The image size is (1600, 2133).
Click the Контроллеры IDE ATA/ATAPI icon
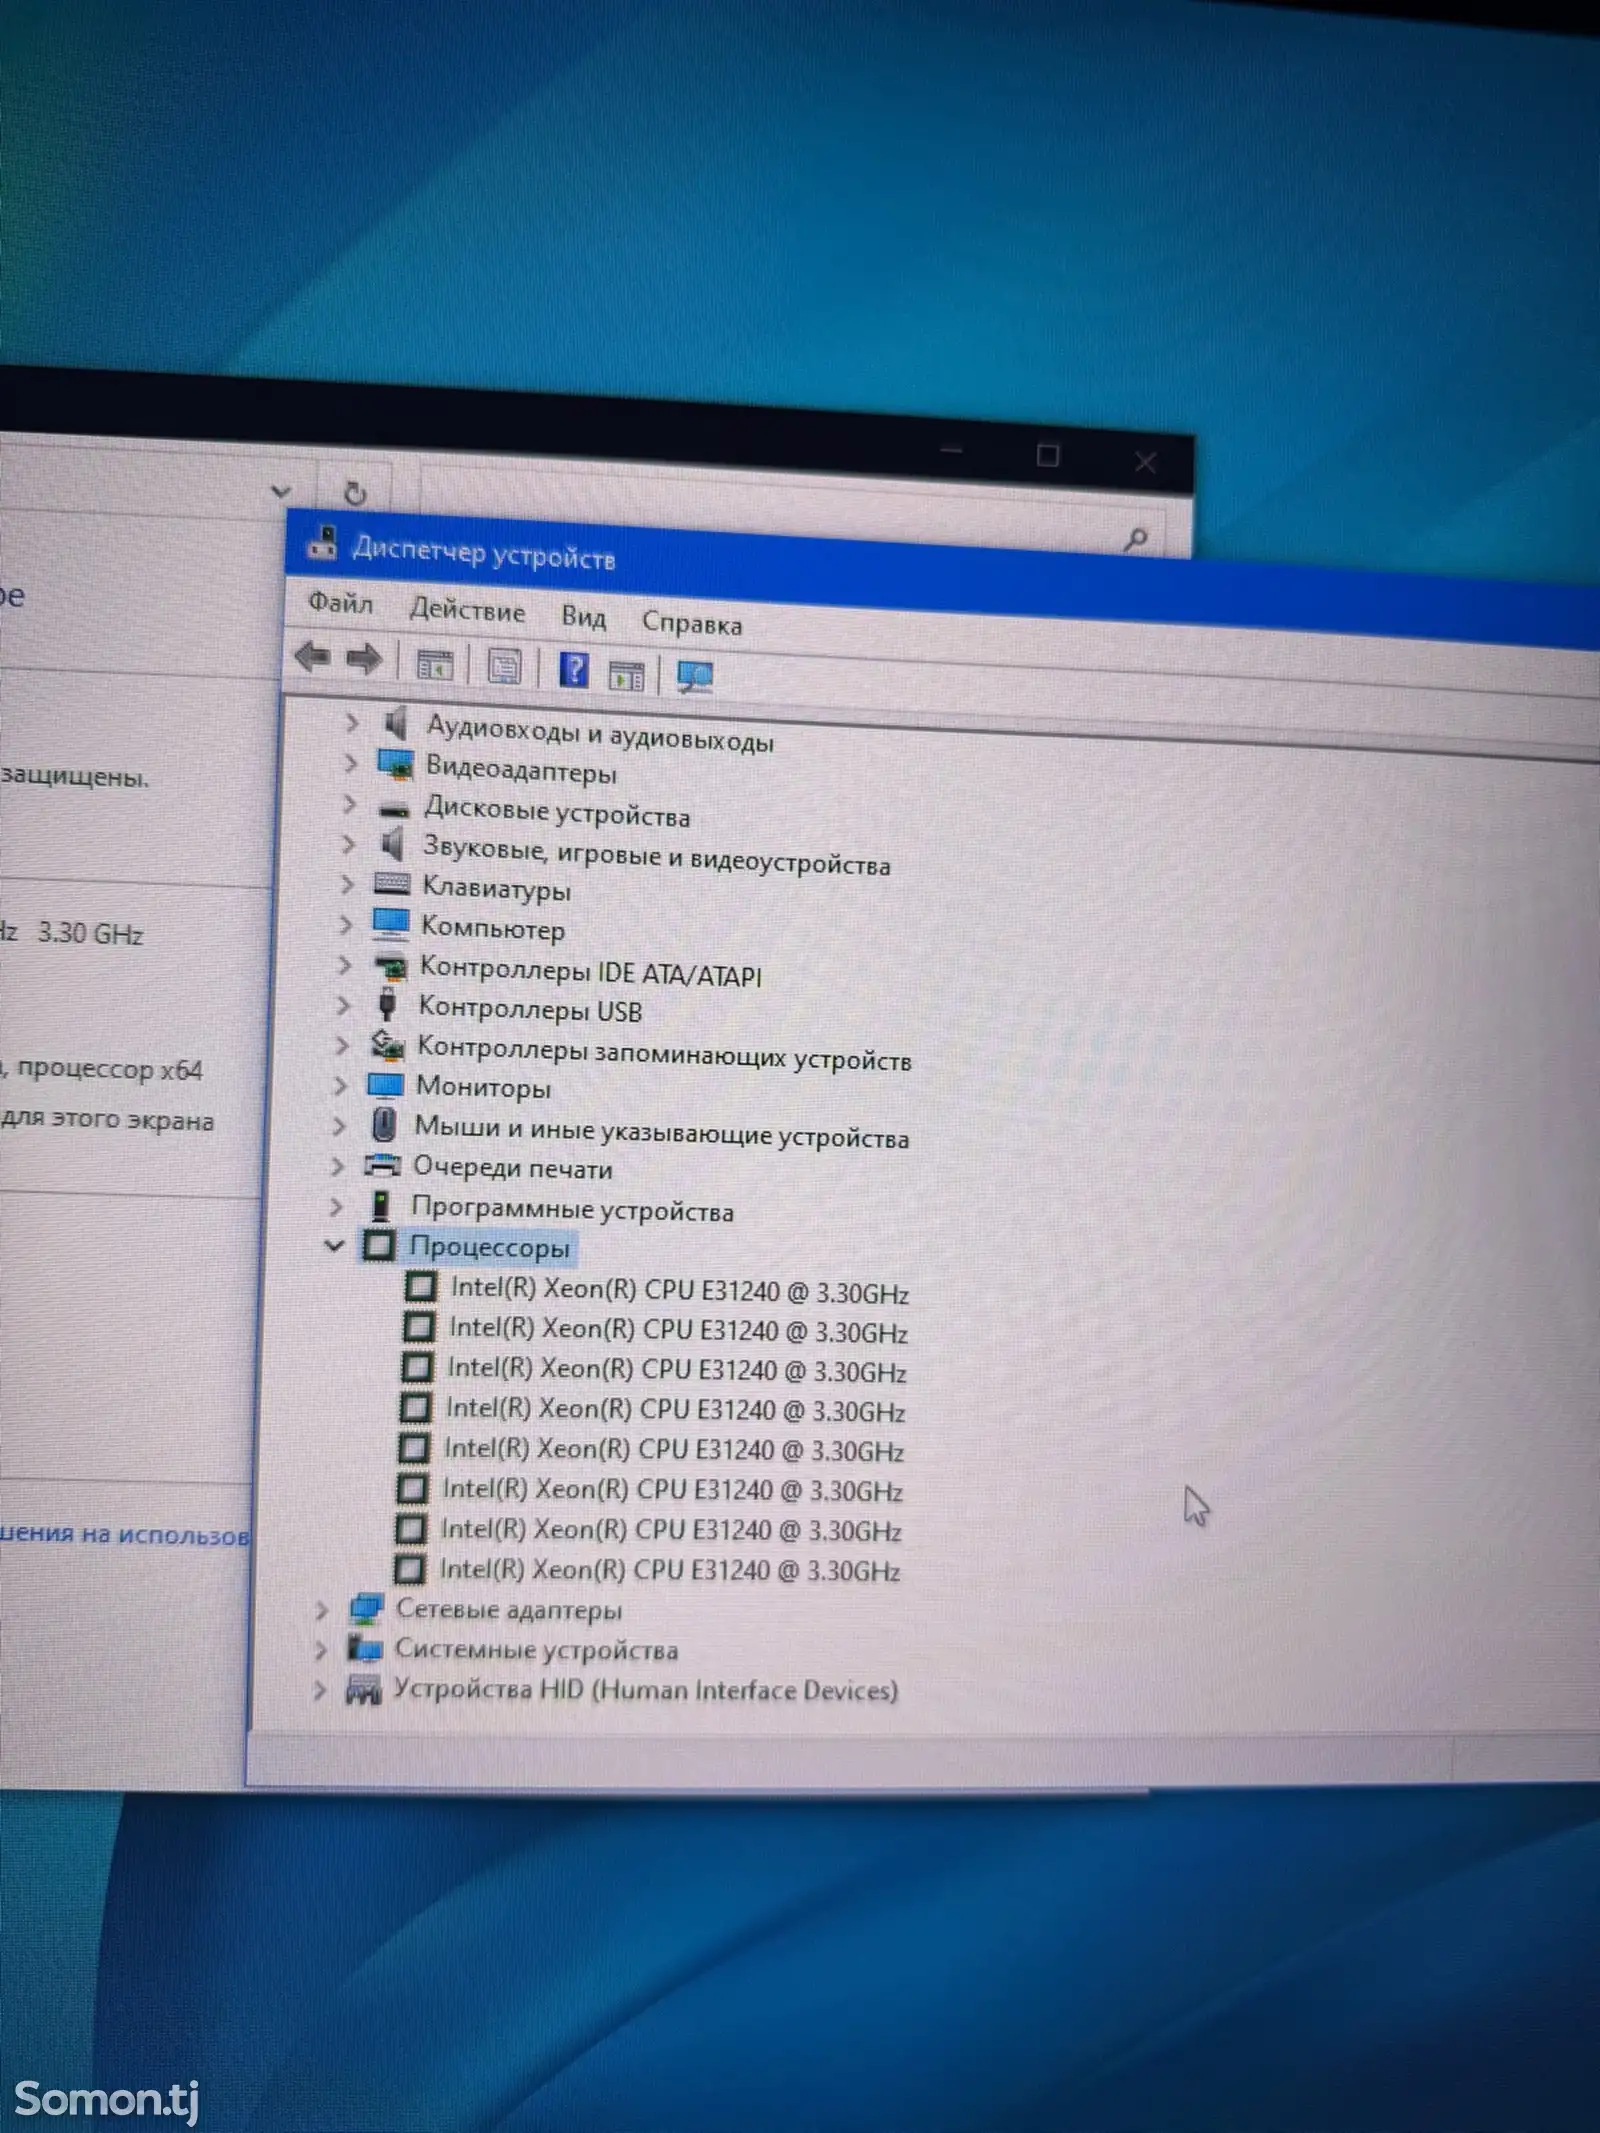tap(390, 966)
